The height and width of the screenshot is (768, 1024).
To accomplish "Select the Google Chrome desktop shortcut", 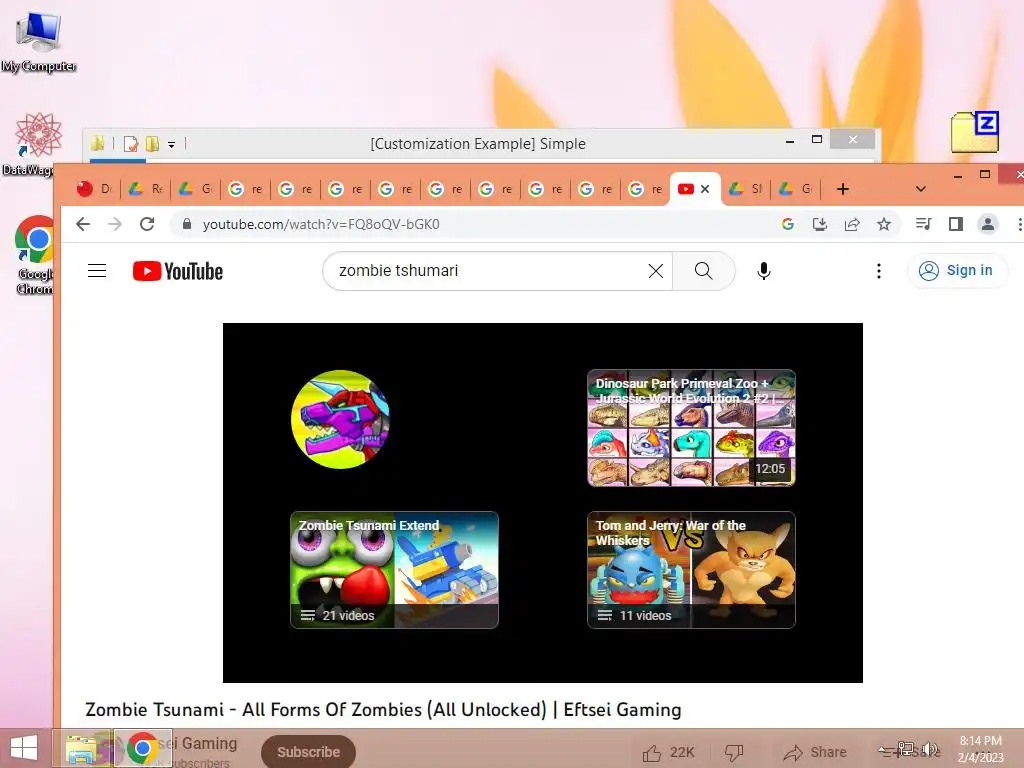I will (x=35, y=255).
